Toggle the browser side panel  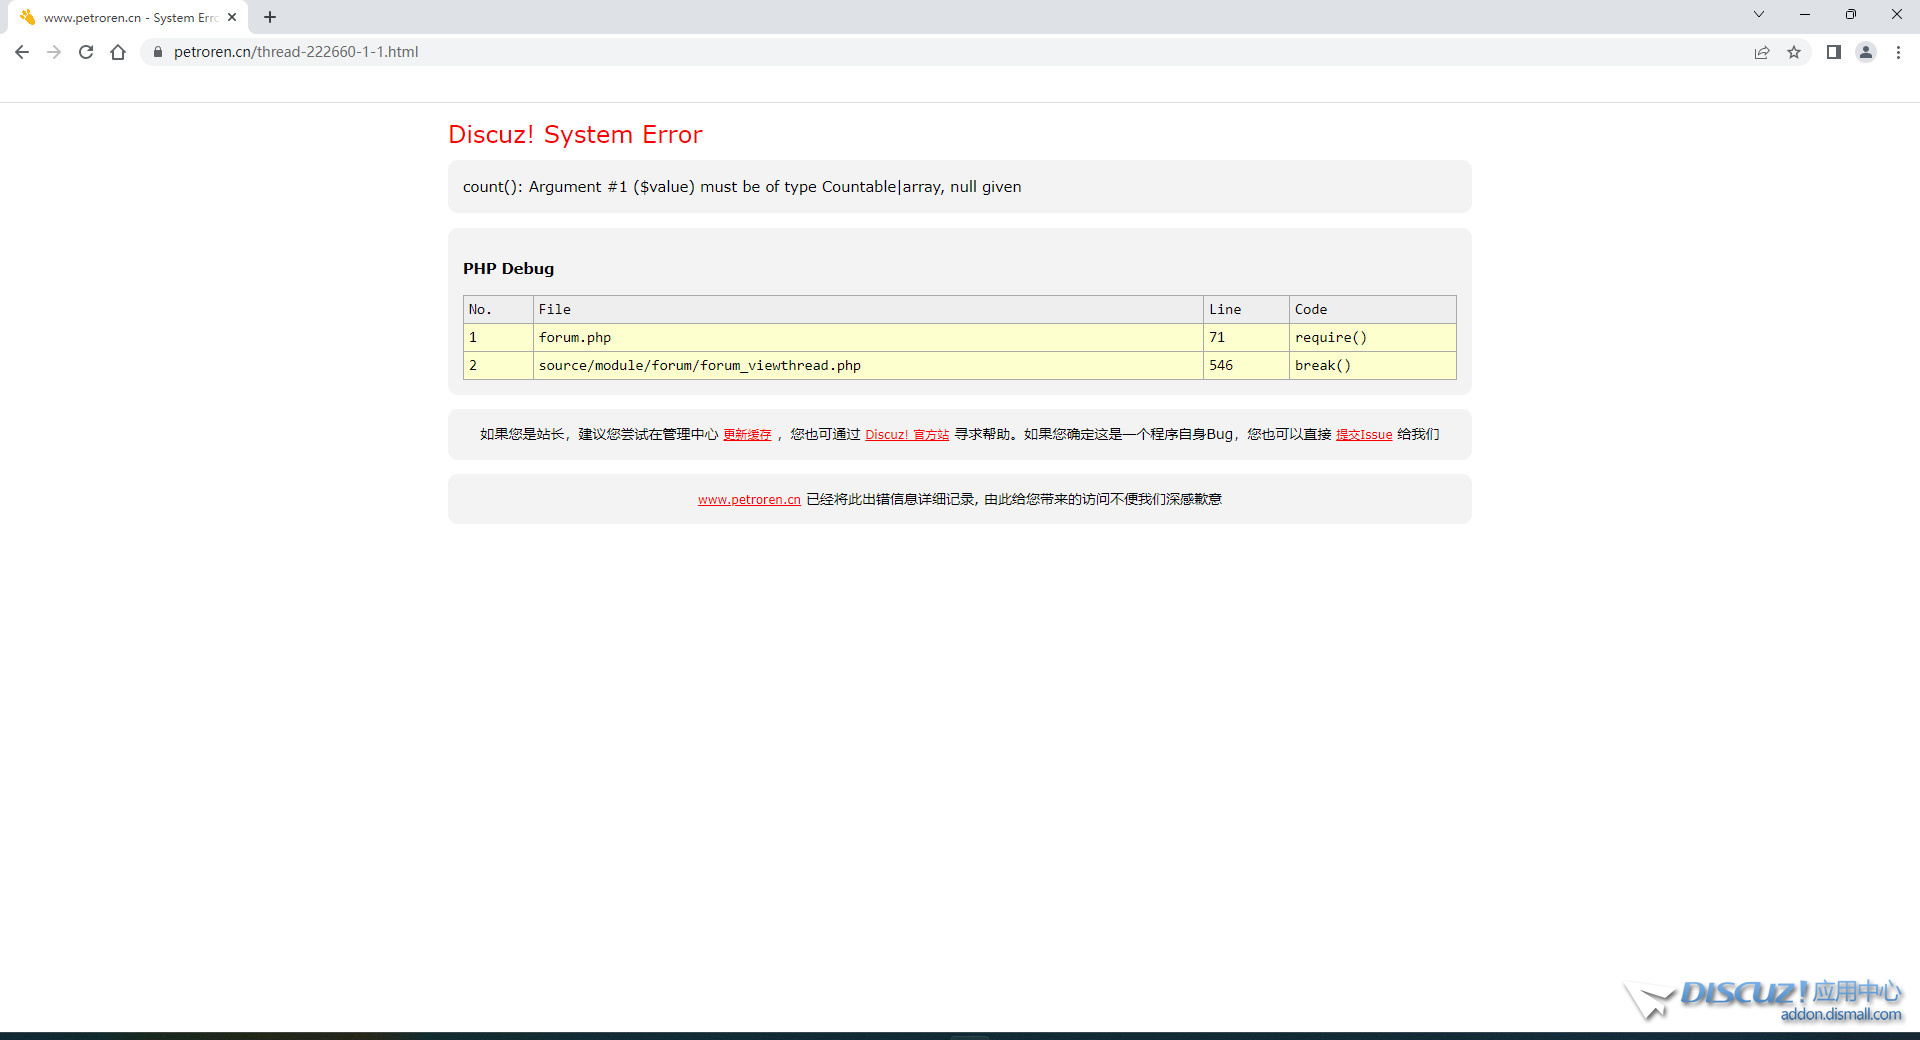(x=1833, y=52)
